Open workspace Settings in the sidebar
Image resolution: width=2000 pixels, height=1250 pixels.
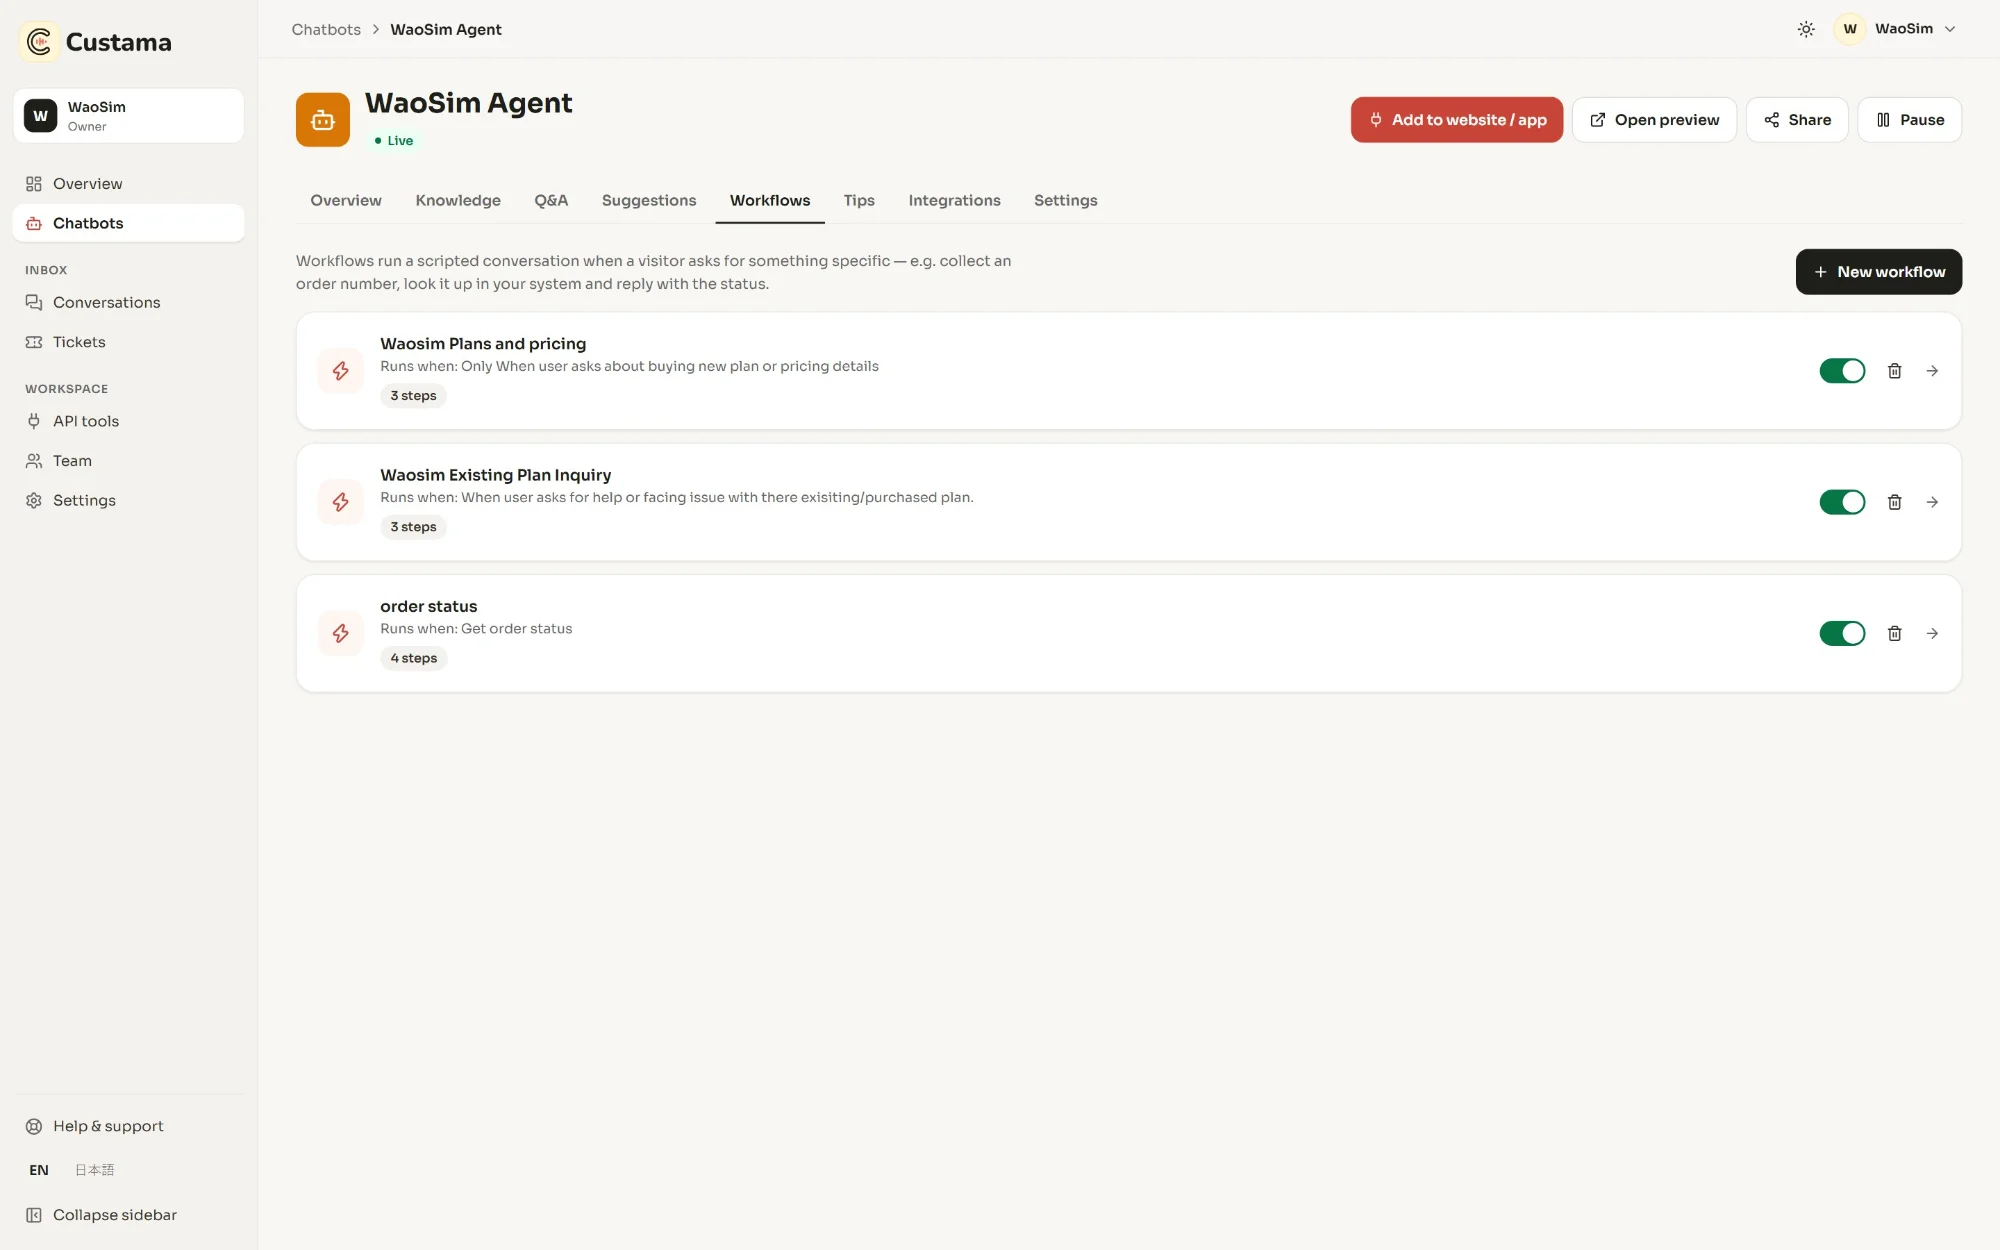pyautogui.click(x=129, y=500)
